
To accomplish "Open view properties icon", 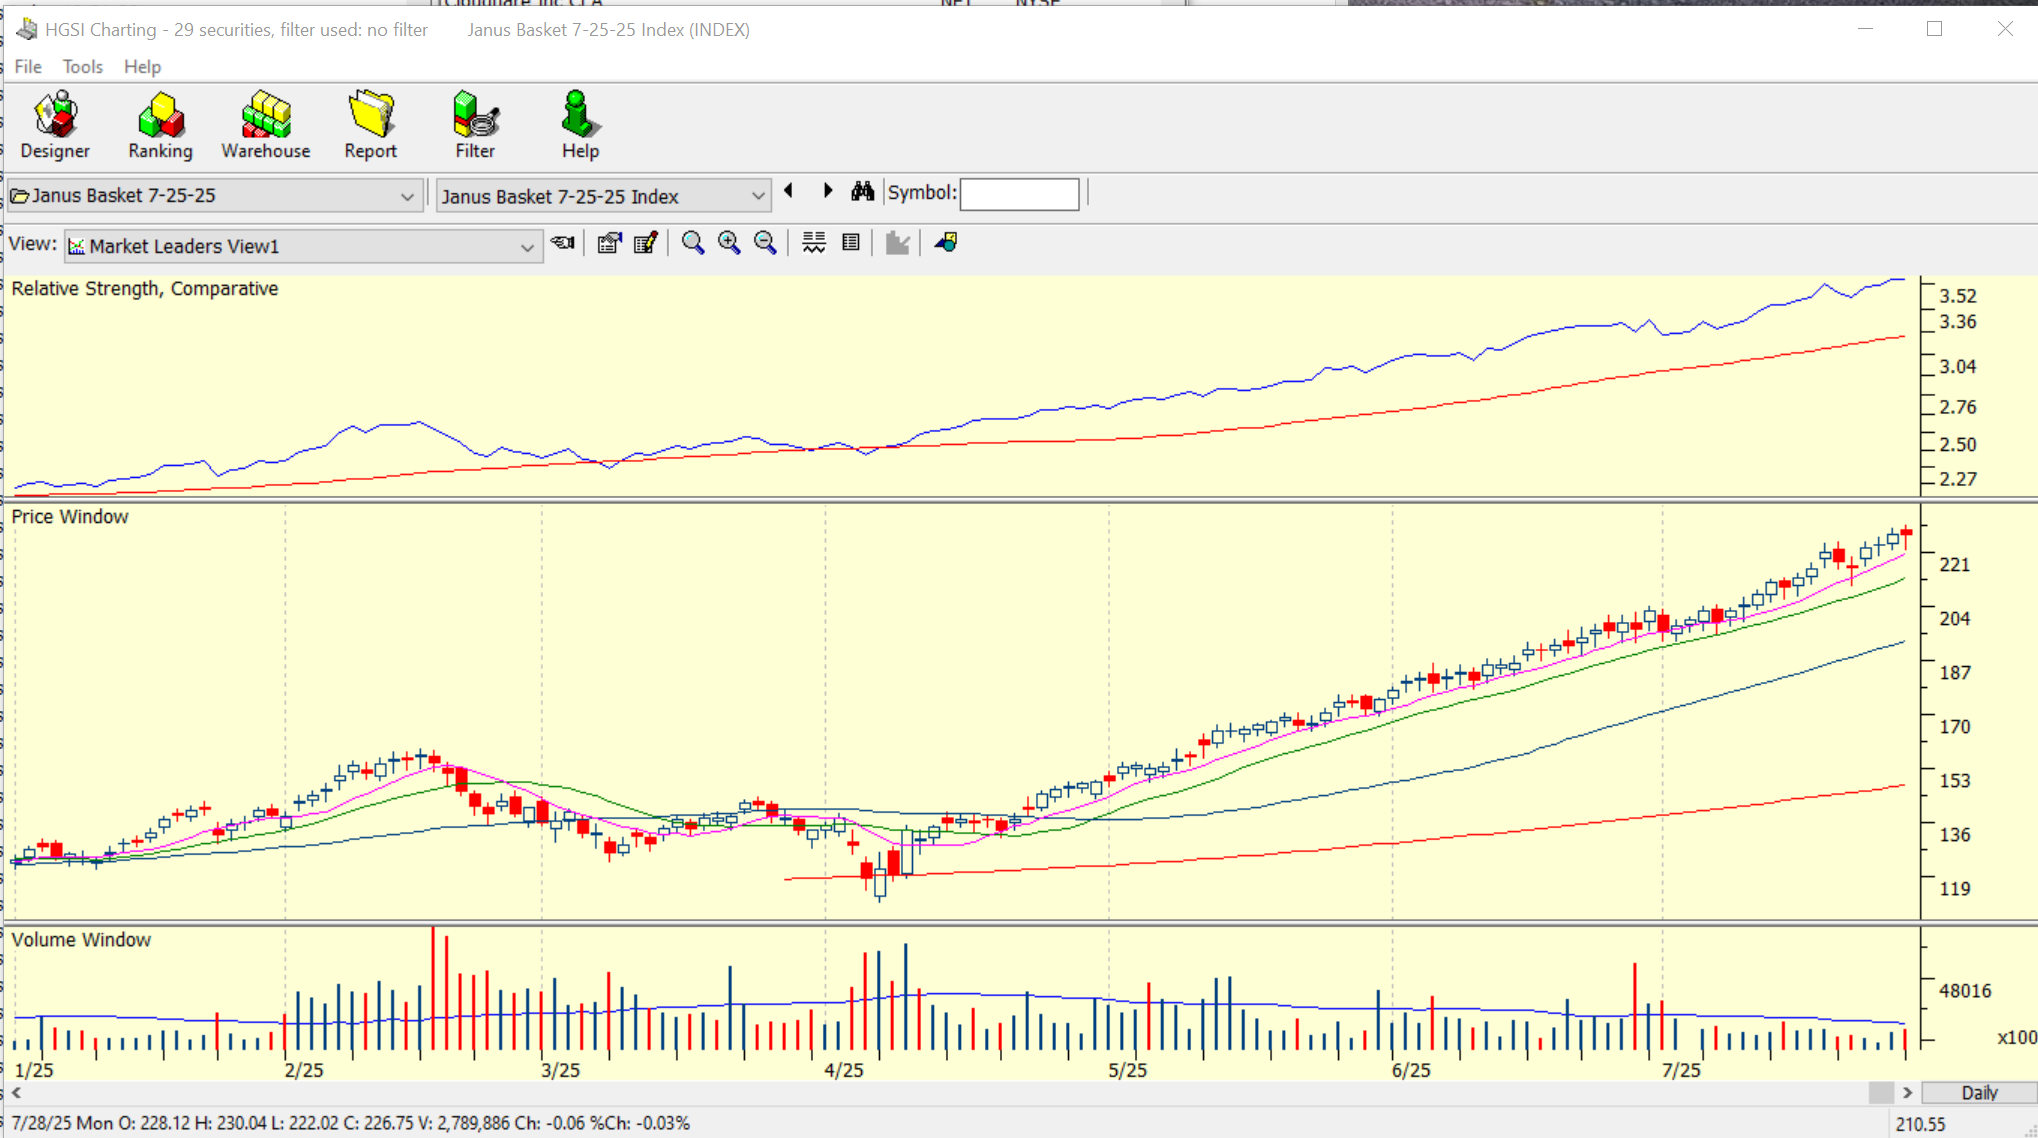I will click(x=609, y=243).
